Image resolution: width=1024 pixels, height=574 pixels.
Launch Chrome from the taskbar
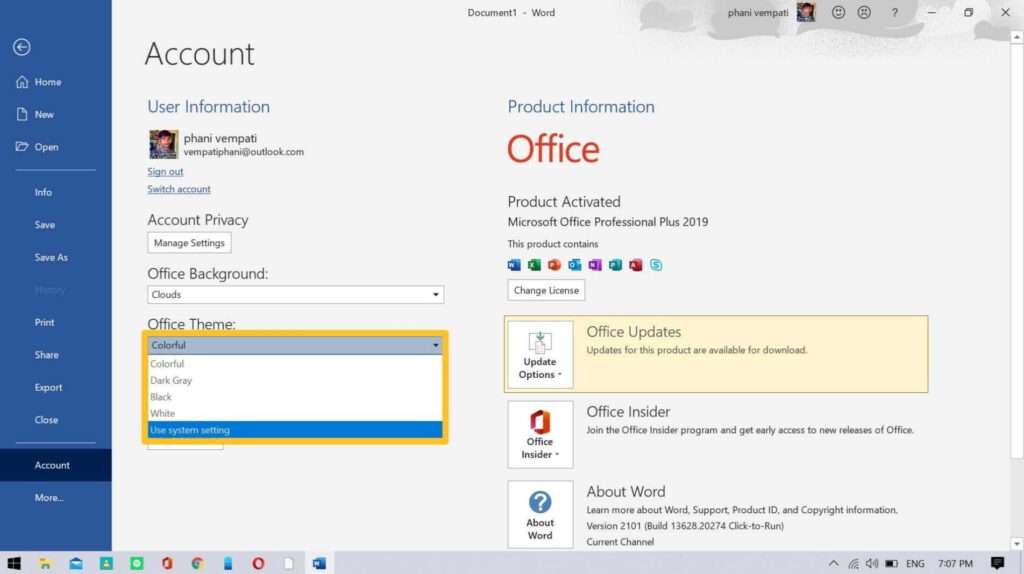click(197, 563)
